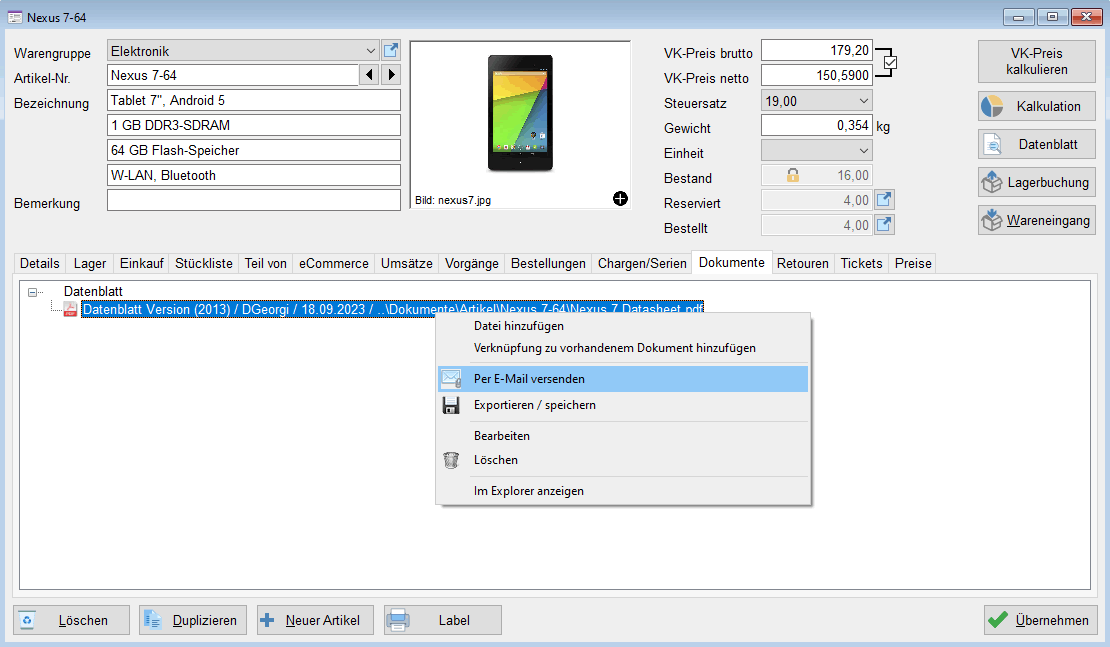Viewport: 1110px width, 647px height.
Task: Click the Artikel-Nr. field Nexus 7-64
Action: [x=233, y=75]
